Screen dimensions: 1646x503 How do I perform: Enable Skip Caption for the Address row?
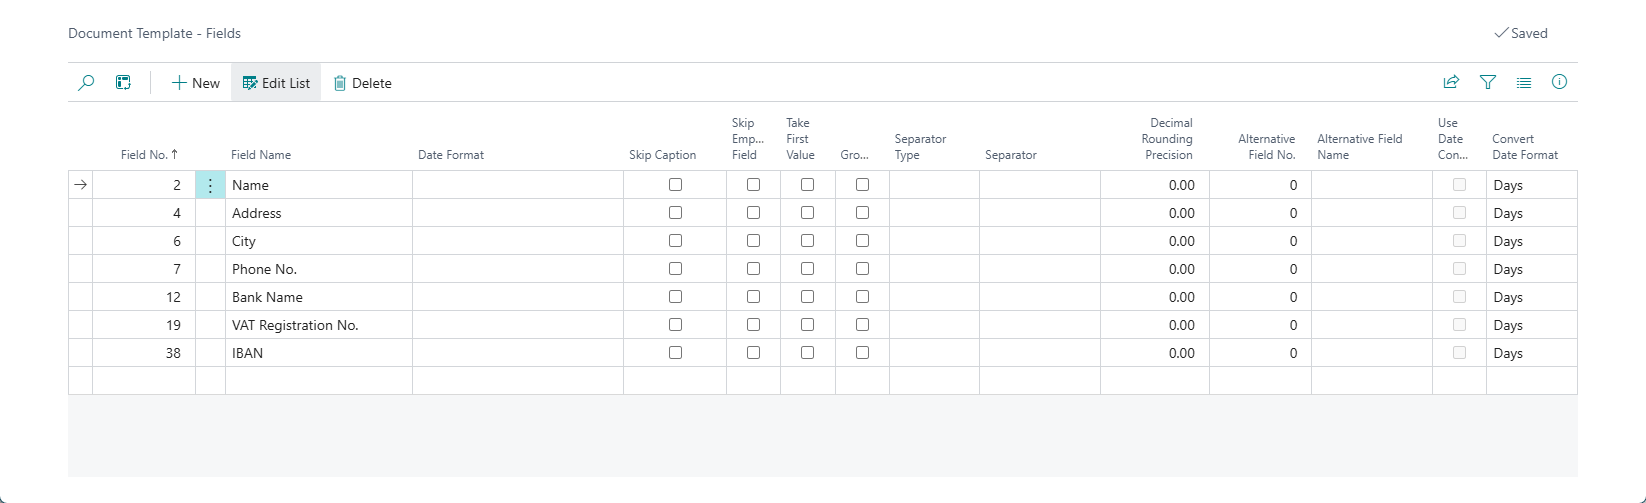click(x=675, y=213)
